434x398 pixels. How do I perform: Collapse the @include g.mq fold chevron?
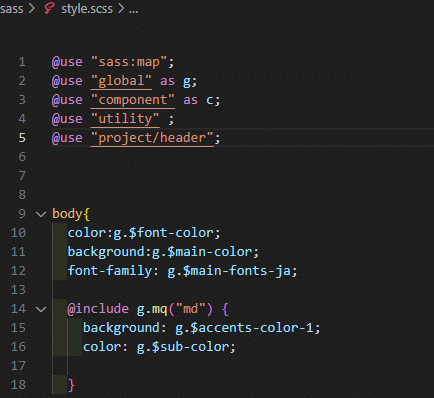tap(41, 309)
